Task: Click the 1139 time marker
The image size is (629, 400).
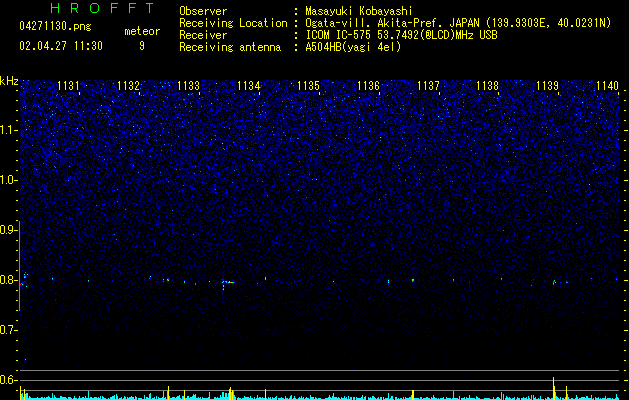Action: (x=547, y=86)
